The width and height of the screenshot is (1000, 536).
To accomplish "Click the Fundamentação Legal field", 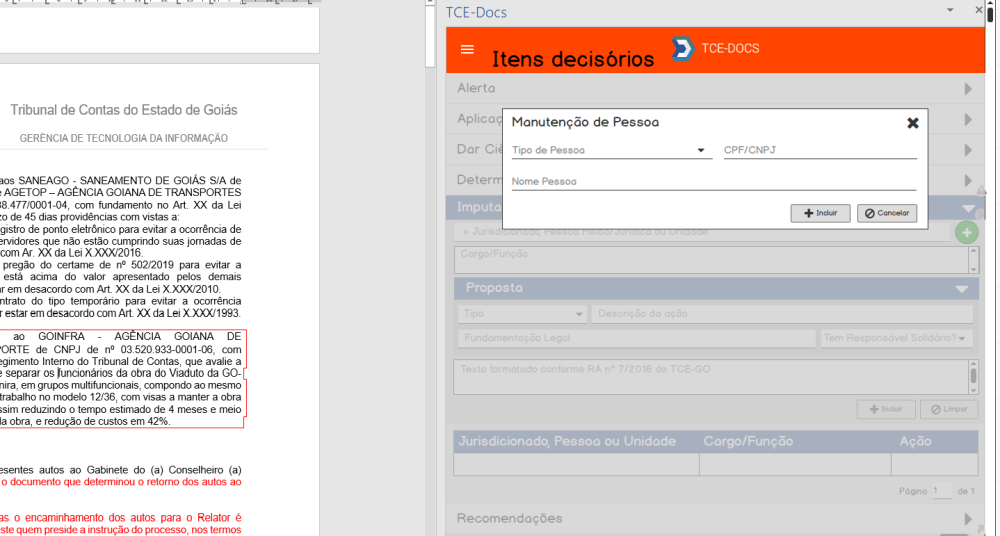I will click(635, 339).
